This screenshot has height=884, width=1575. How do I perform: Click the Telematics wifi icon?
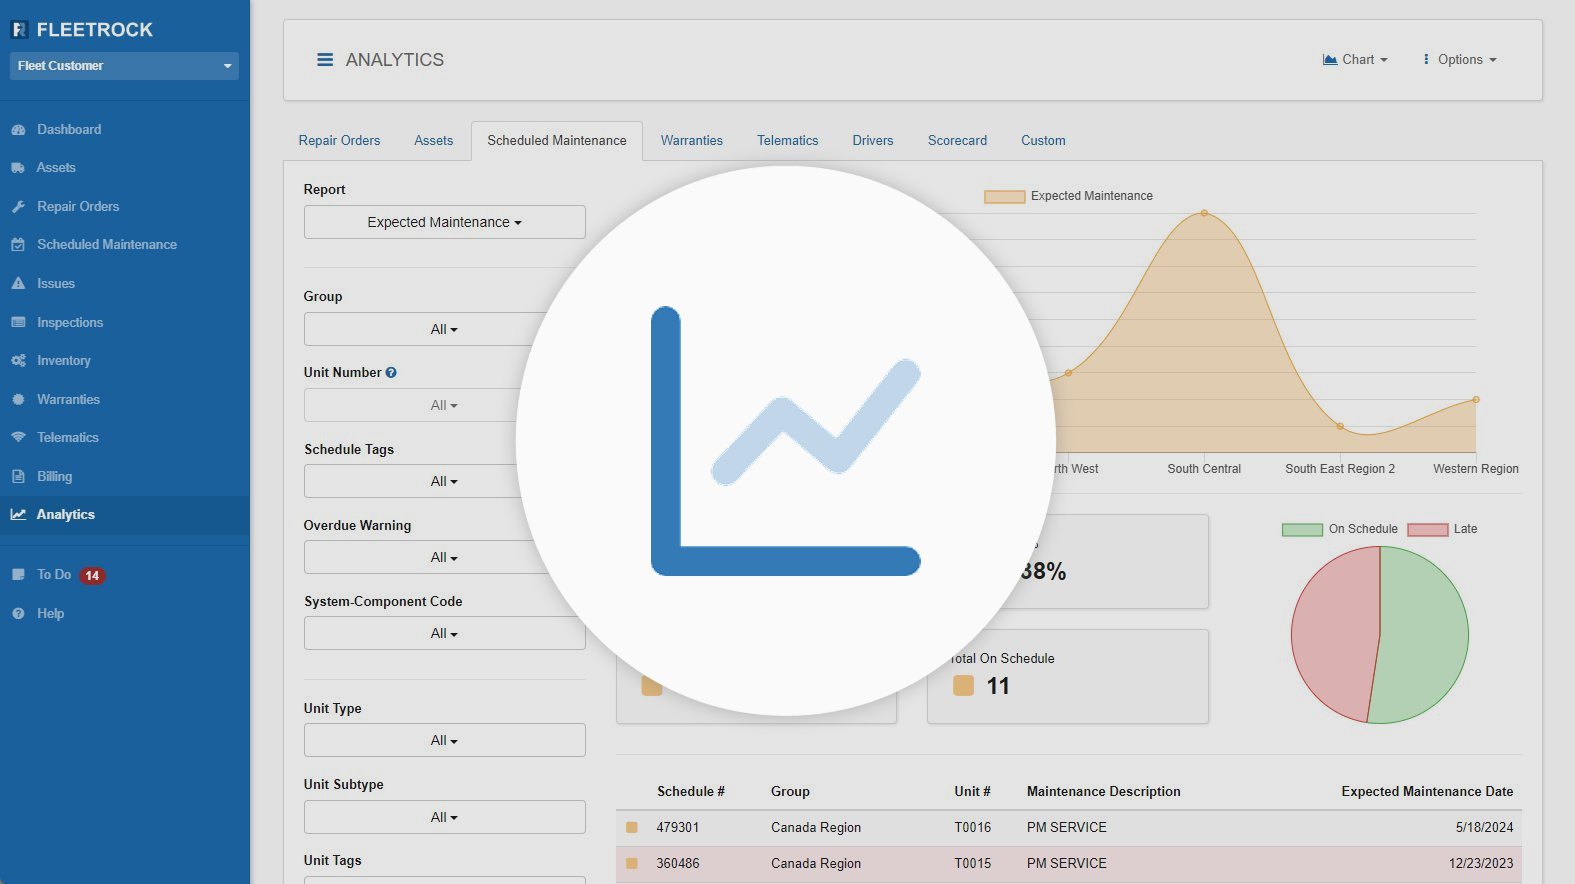(x=18, y=438)
